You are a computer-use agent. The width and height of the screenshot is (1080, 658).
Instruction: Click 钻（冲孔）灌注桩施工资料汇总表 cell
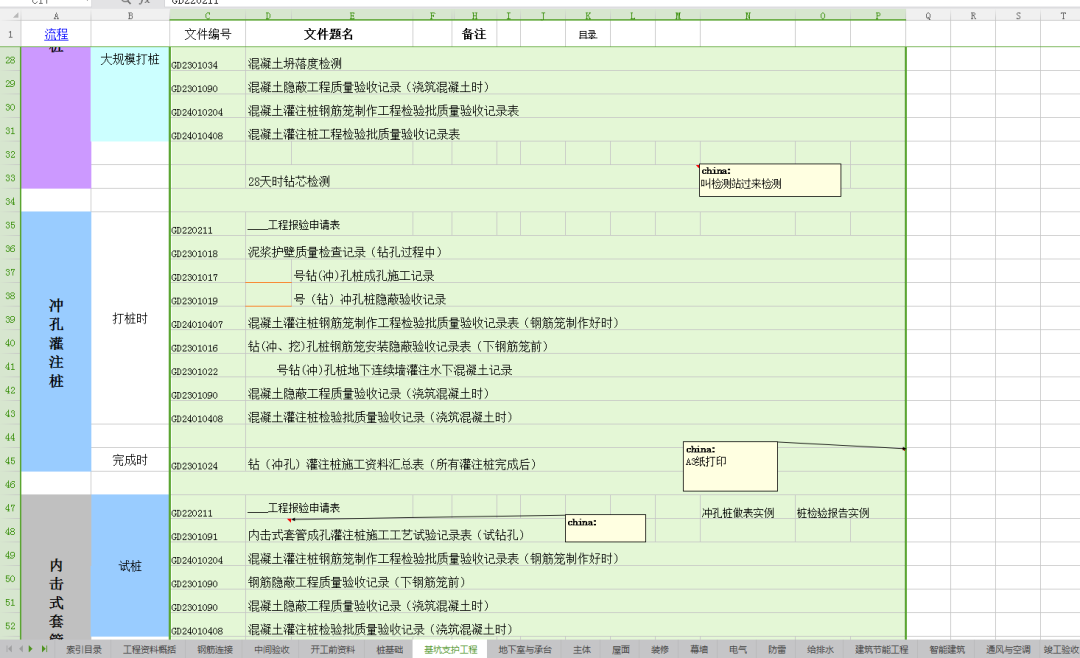(392, 464)
